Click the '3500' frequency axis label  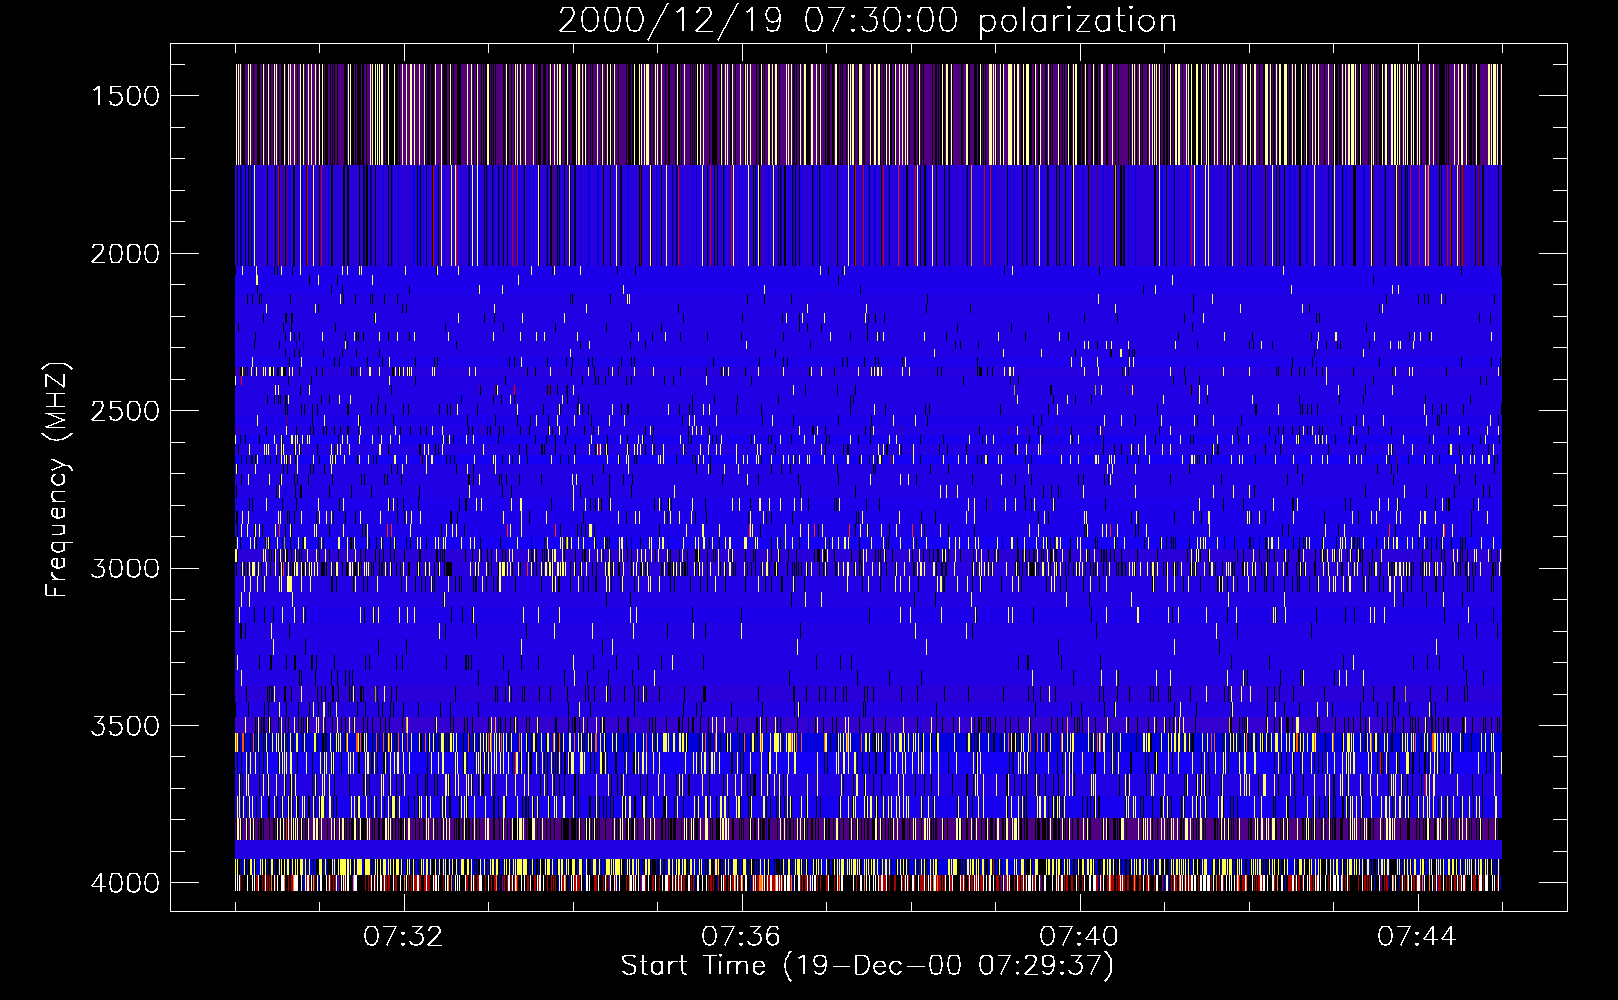[125, 726]
